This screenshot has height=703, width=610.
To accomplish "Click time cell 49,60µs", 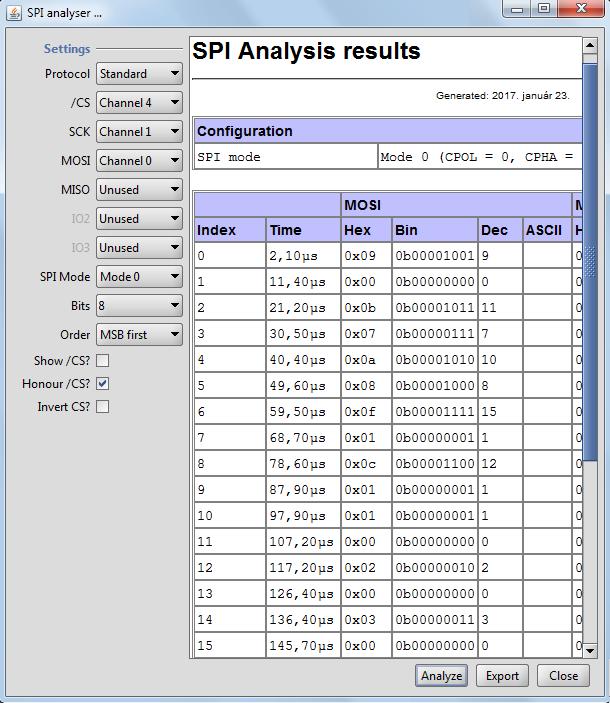I will pyautogui.click(x=303, y=386).
